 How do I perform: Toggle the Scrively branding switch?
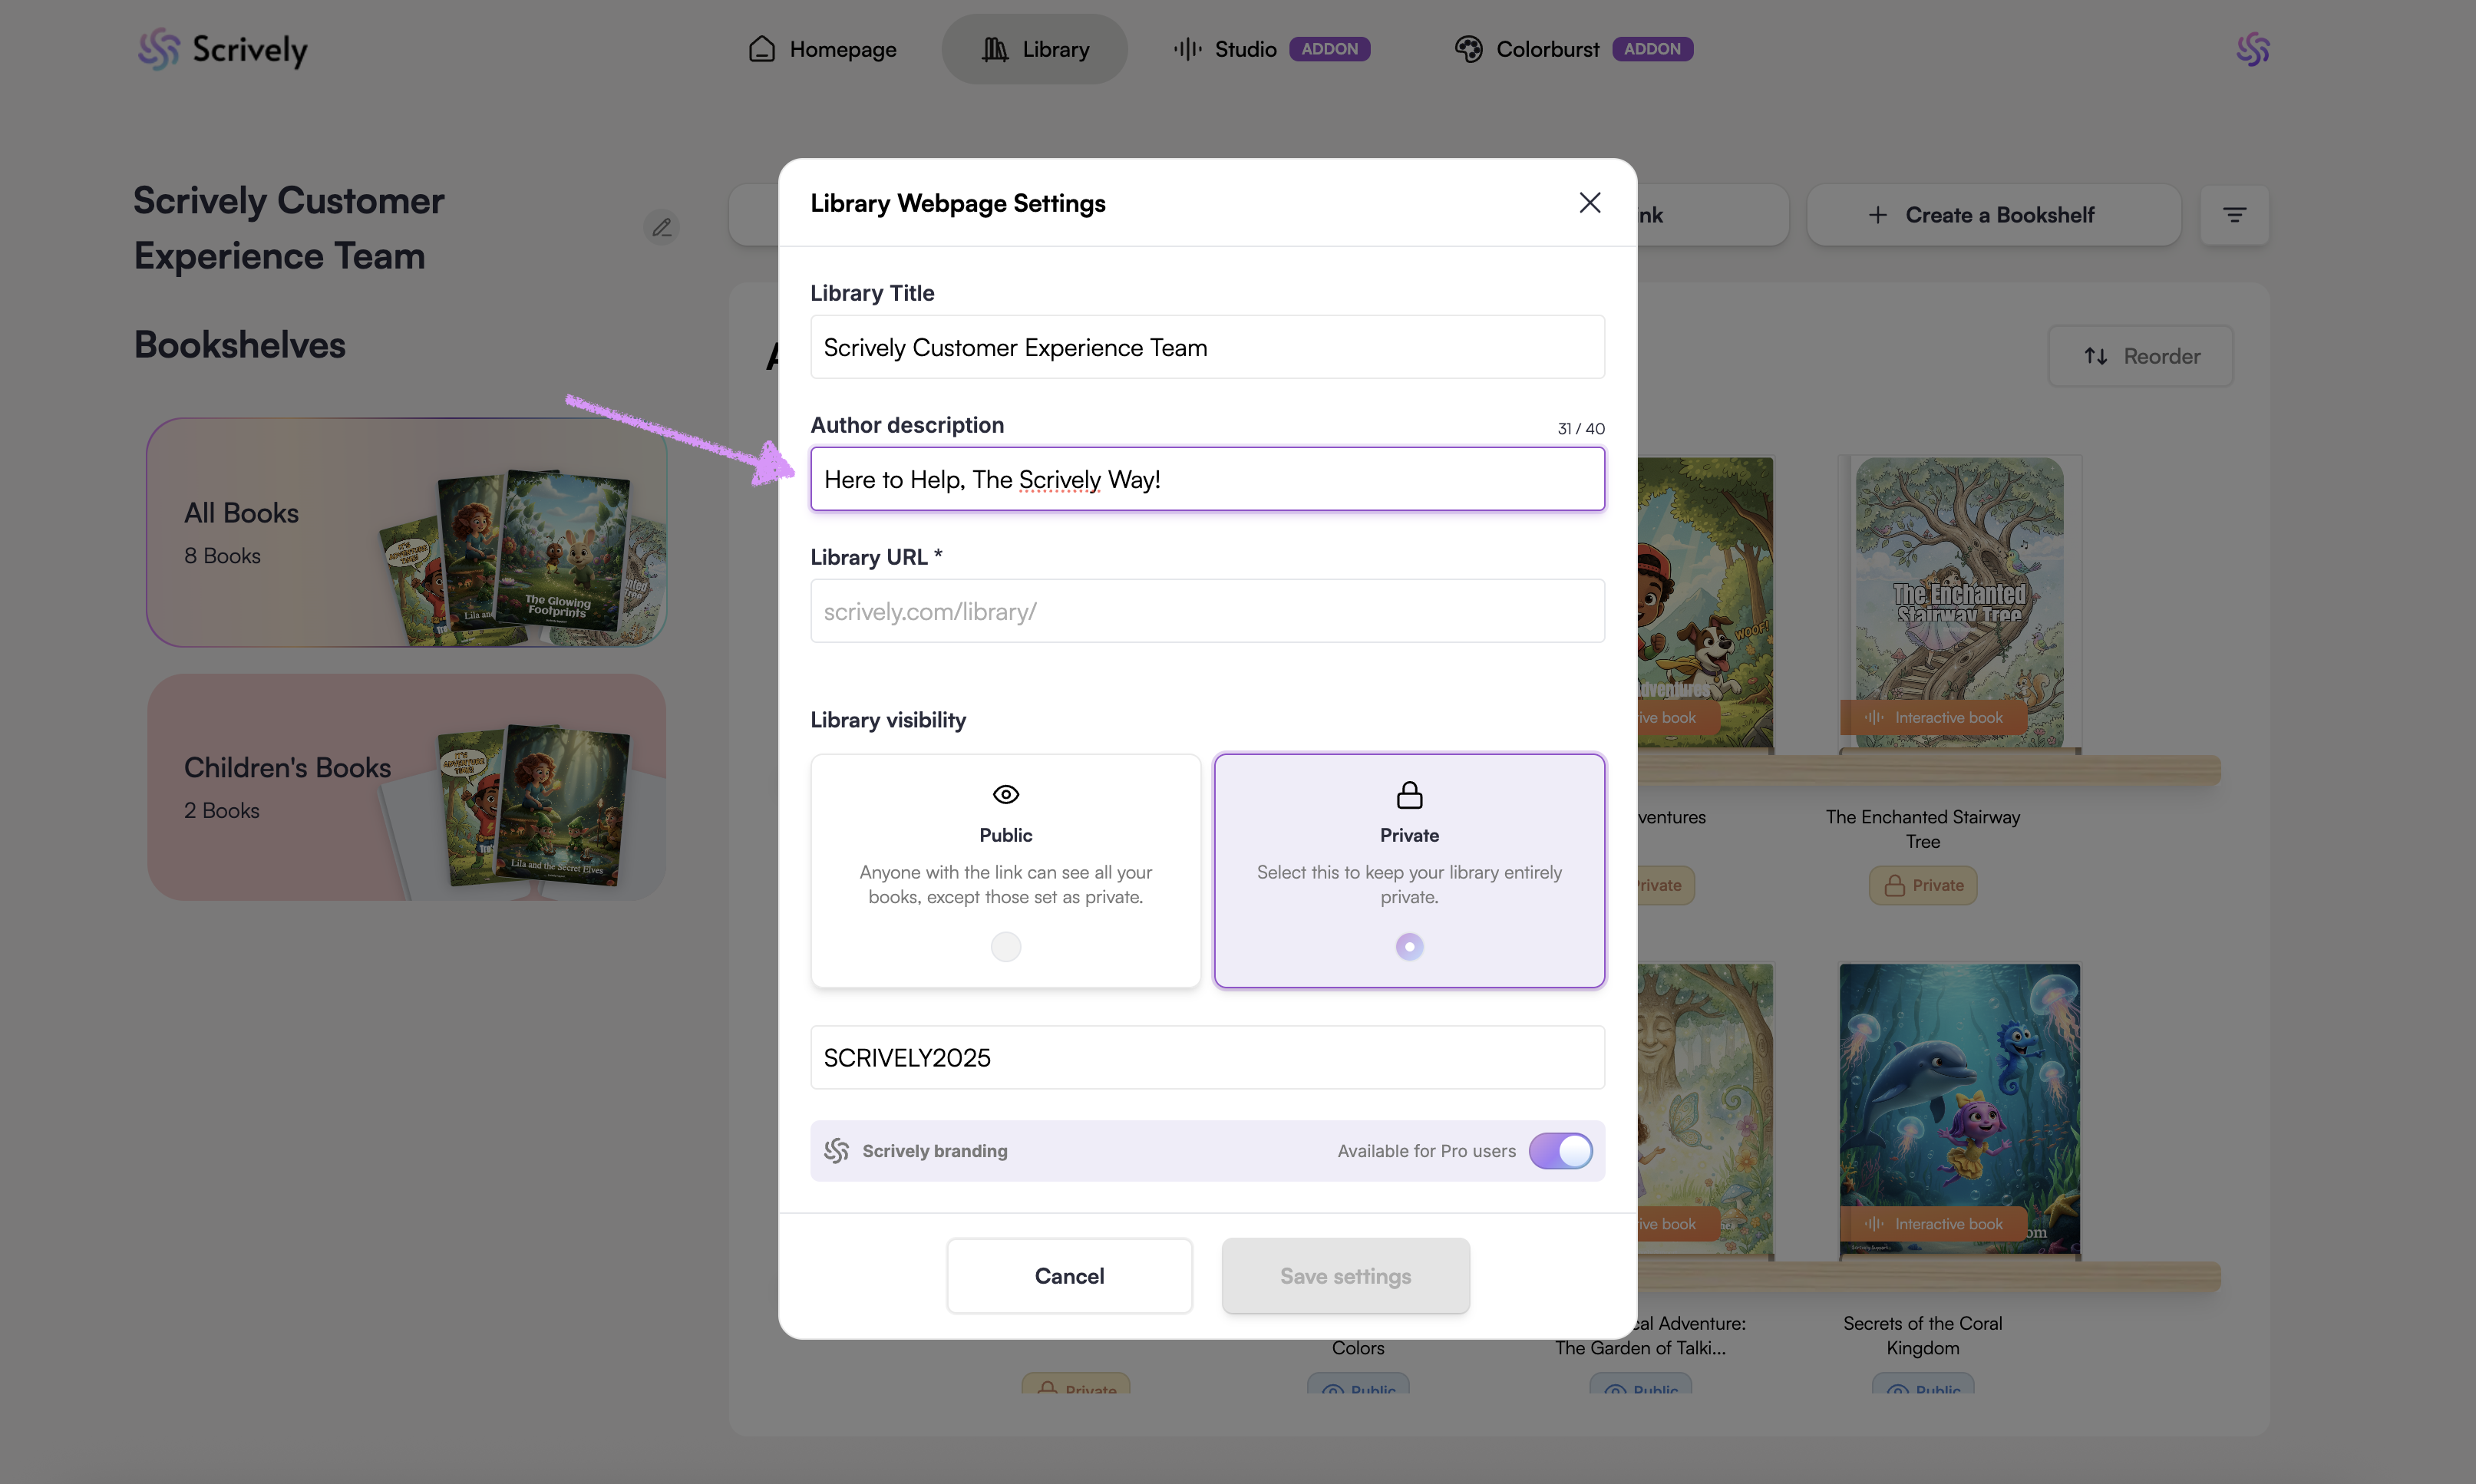tap(1559, 1151)
